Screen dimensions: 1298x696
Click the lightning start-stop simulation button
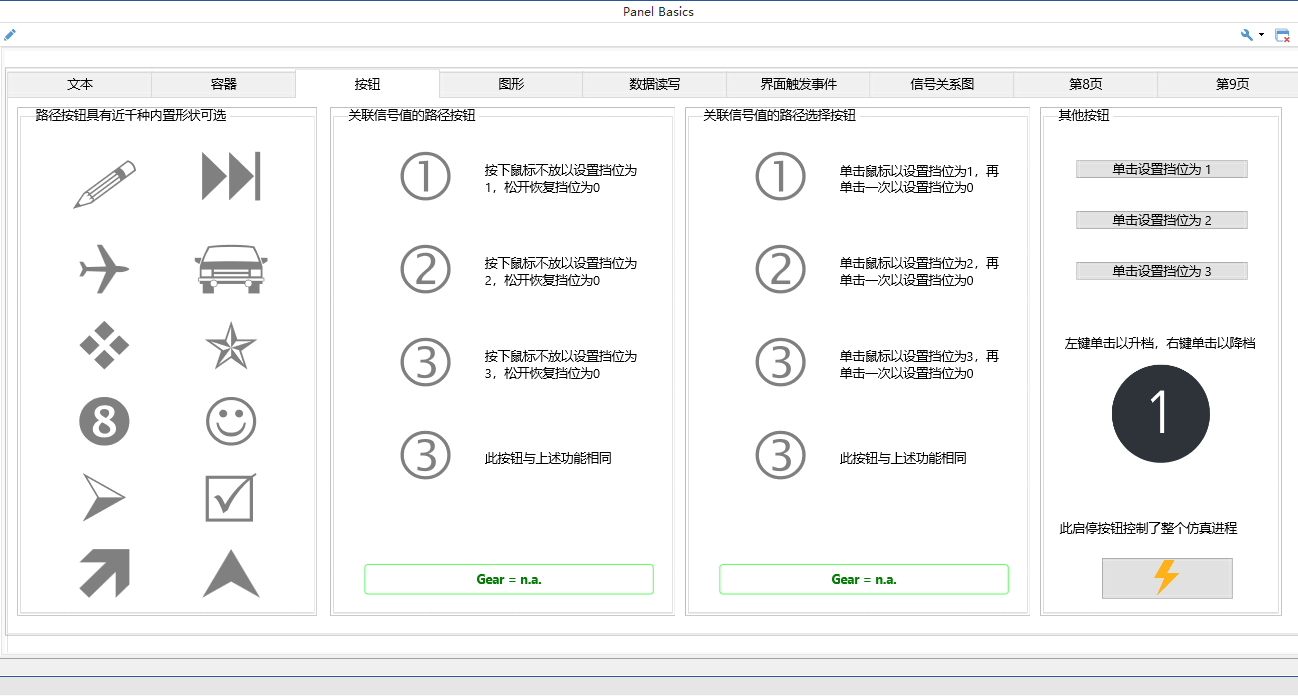pos(1167,578)
